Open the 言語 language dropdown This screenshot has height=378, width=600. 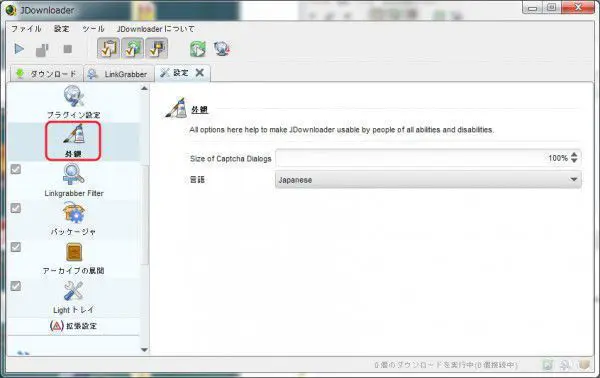[x=428, y=180]
